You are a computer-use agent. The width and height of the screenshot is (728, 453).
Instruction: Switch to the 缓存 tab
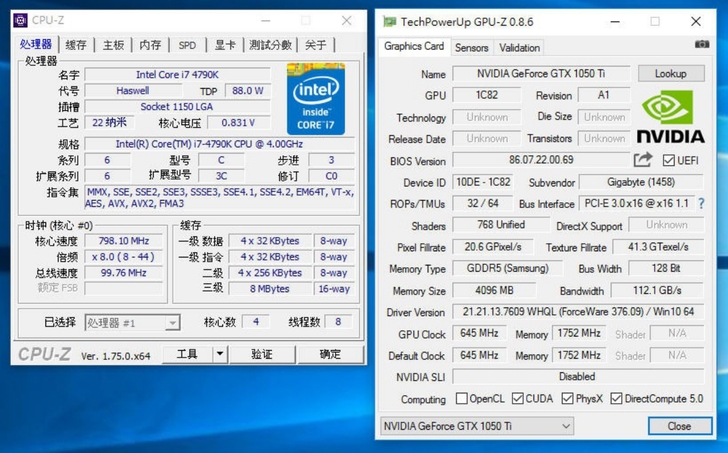coord(76,45)
